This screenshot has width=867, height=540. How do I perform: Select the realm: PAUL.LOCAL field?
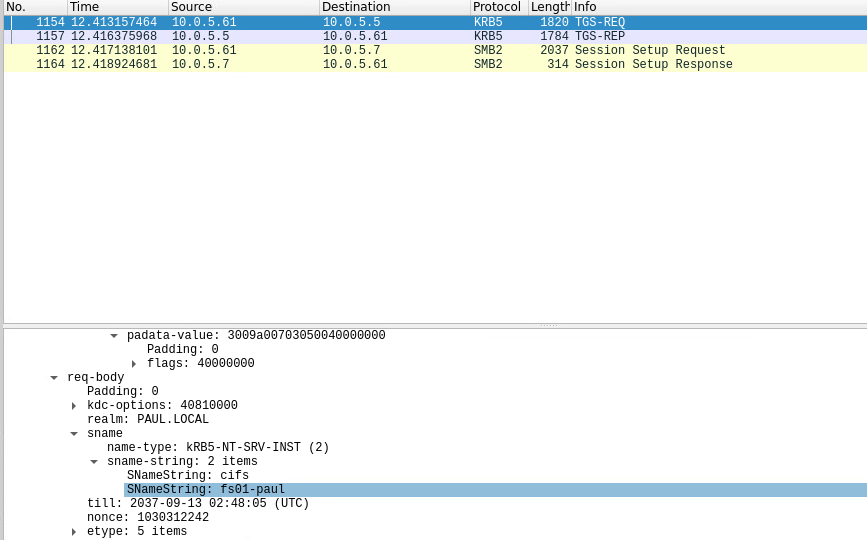click(x=148, y=420)
